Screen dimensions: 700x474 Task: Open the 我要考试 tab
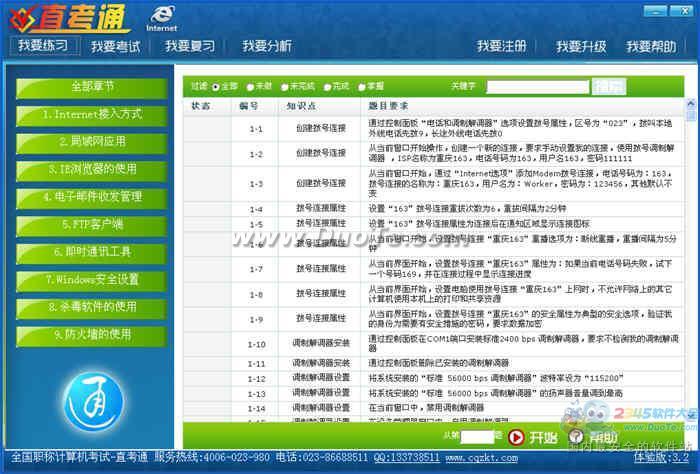pos(115,46)
